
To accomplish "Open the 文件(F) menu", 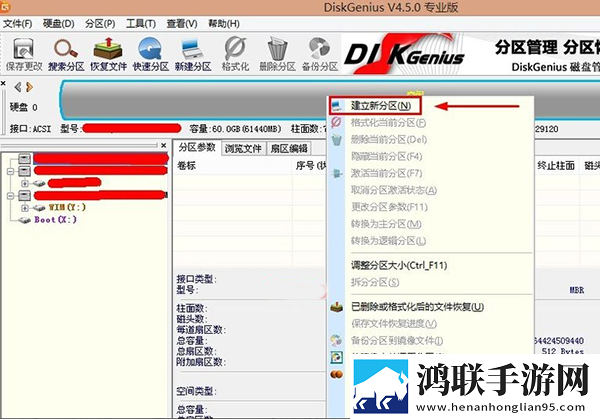I will 18,24.
